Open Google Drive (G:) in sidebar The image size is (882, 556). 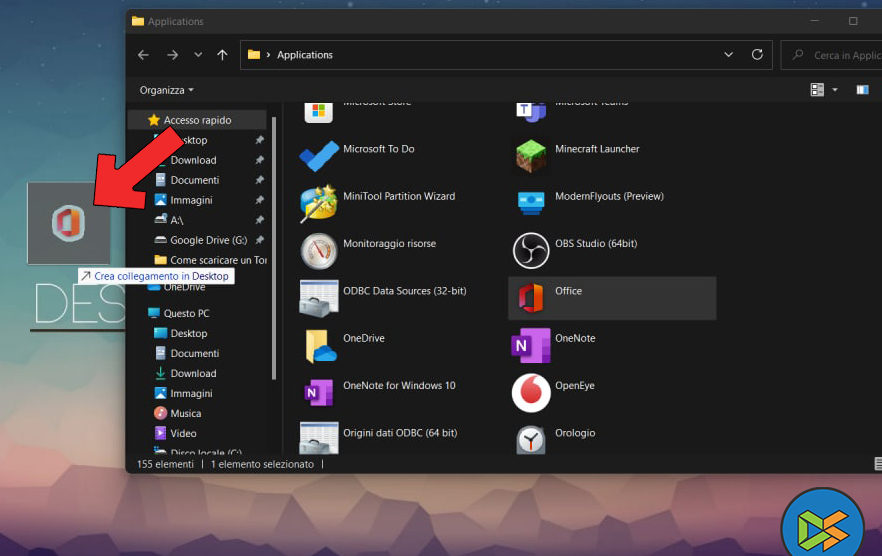click(x=207, y=240)
